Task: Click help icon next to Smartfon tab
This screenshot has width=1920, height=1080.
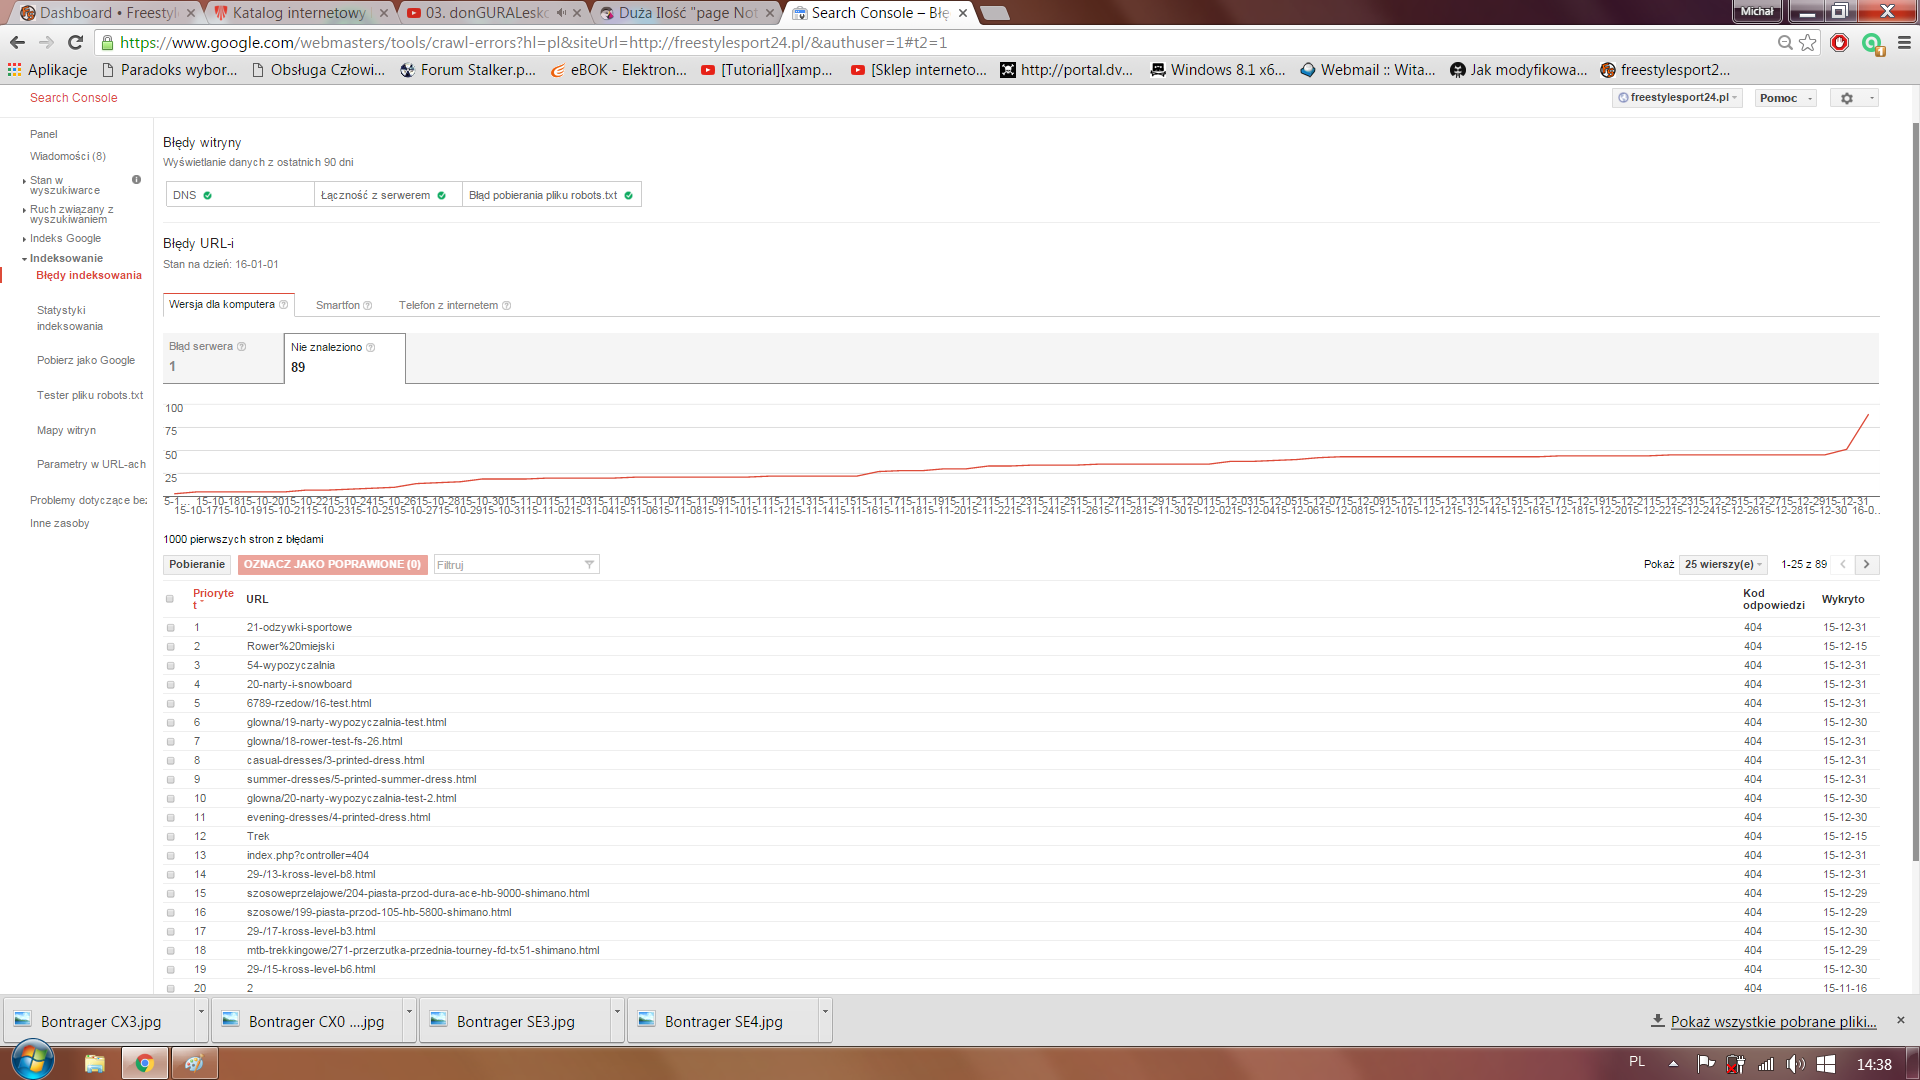Action: point(368,306)
